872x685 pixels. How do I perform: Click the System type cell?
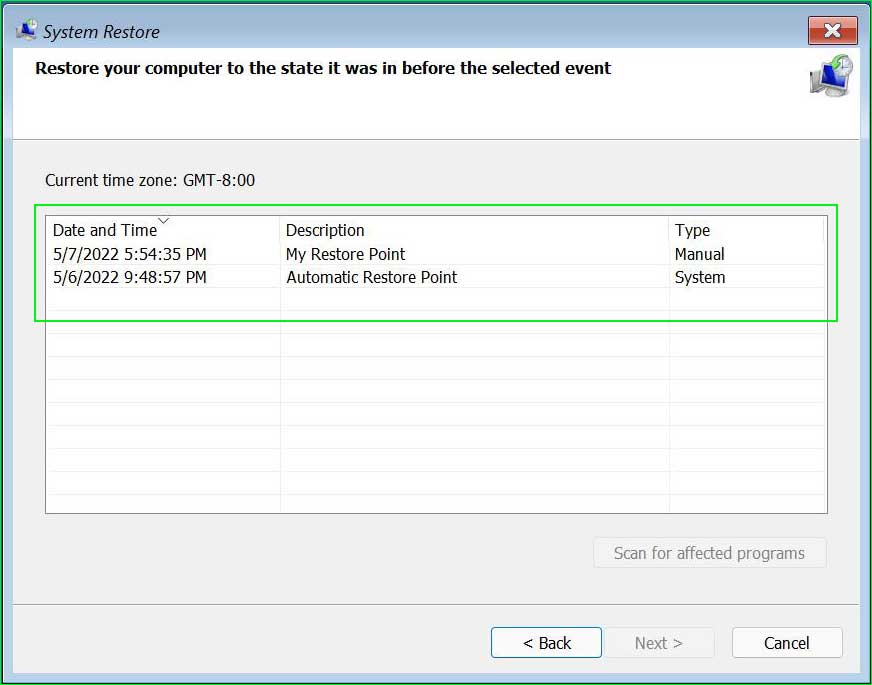700,277
